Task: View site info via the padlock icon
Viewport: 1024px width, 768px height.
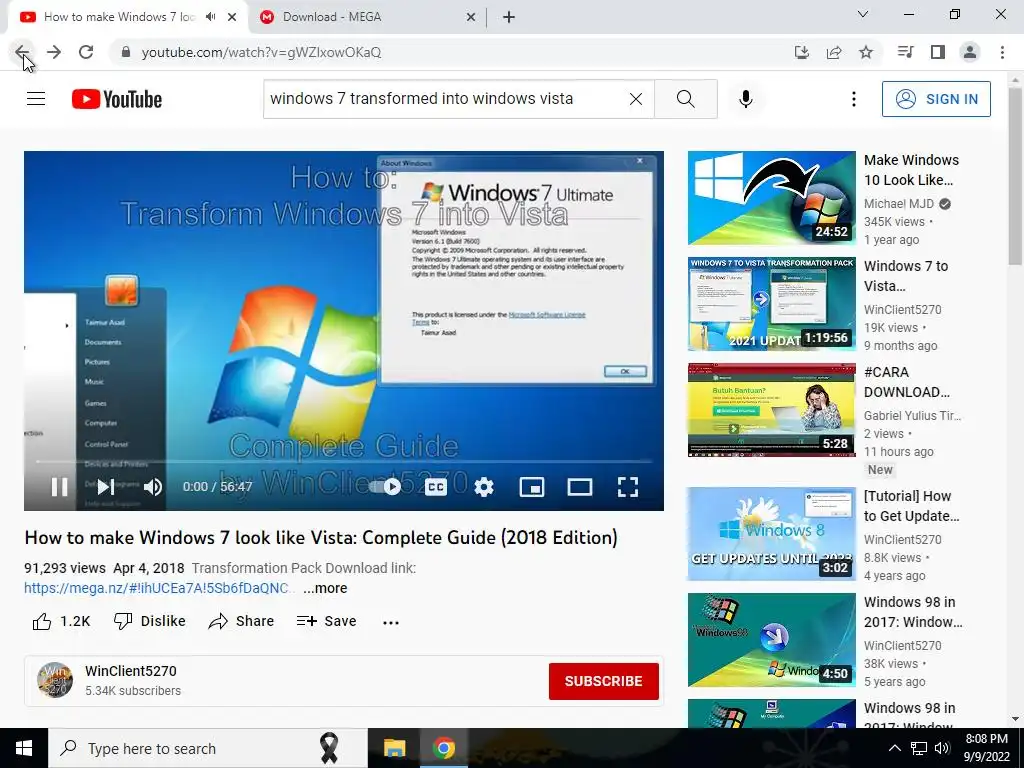Action: (126, 52)
